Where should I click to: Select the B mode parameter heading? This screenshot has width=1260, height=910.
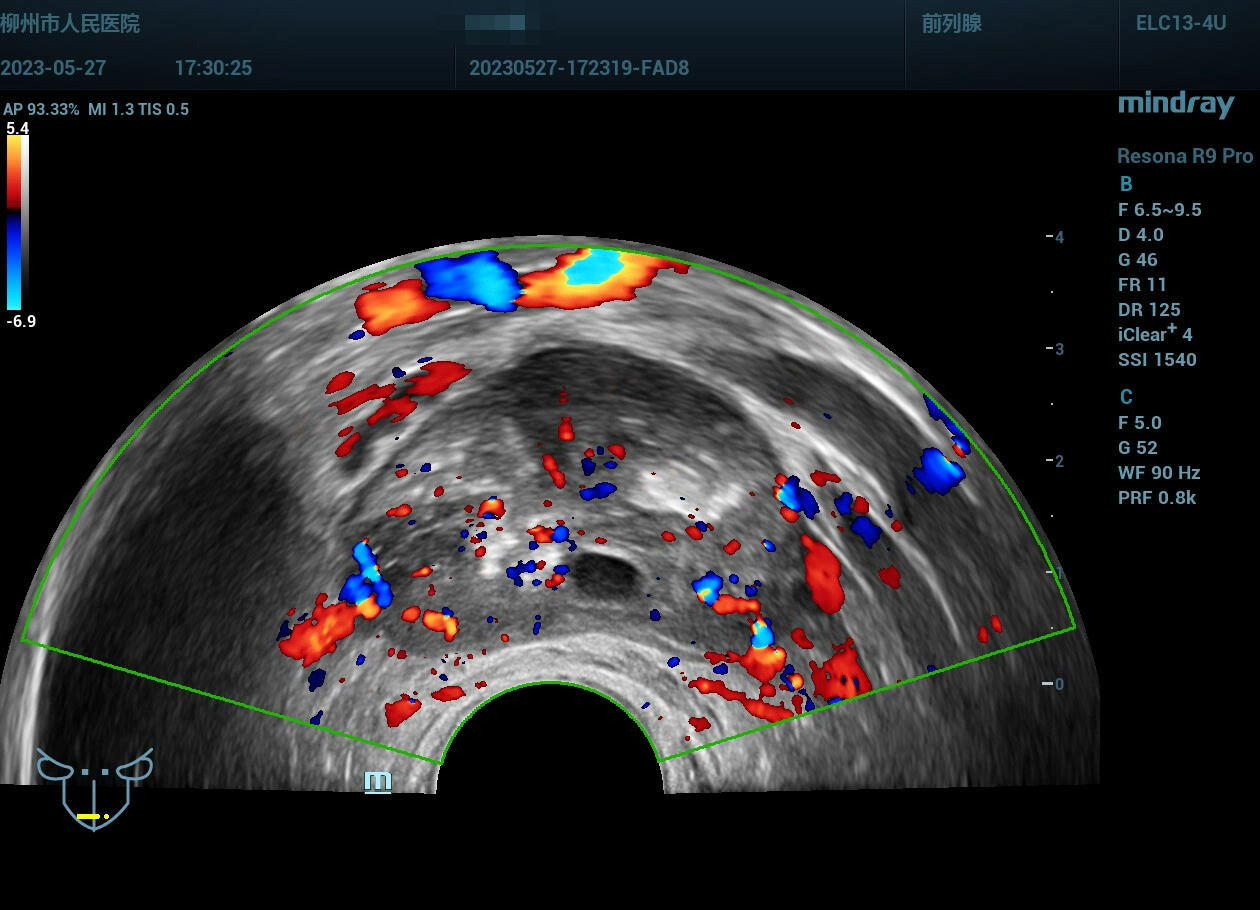(x=1126, y=184)
